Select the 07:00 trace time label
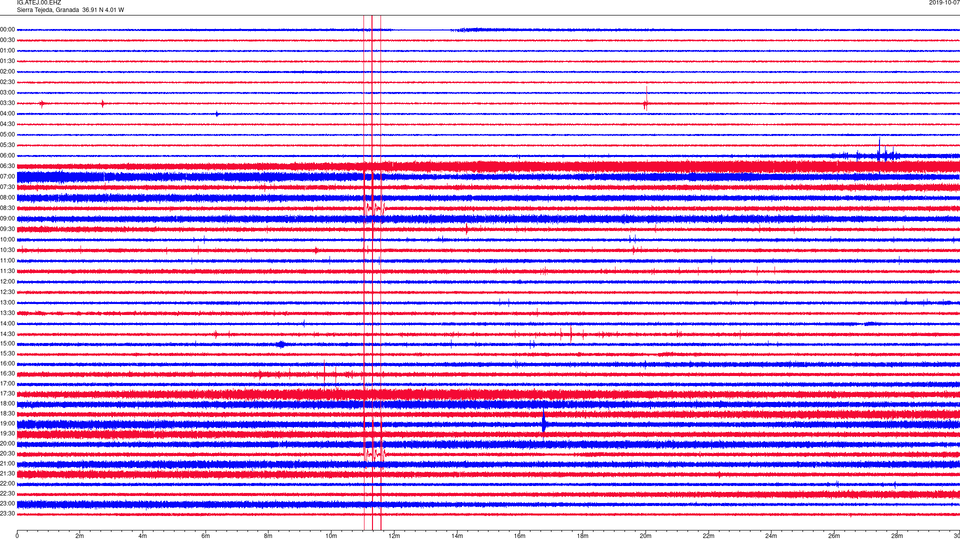 (7, 176)
